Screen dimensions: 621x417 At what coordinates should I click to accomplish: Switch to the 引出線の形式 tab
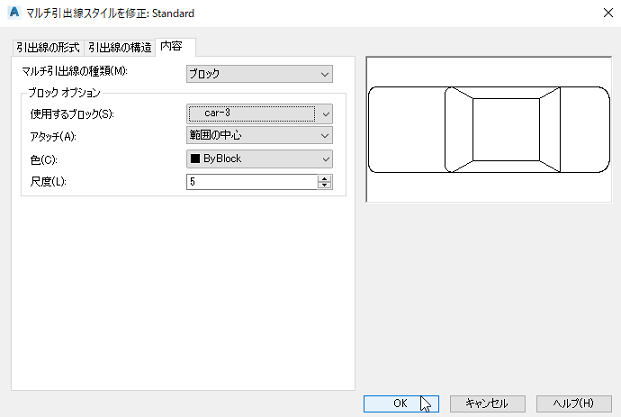click(x=48, y=48)
